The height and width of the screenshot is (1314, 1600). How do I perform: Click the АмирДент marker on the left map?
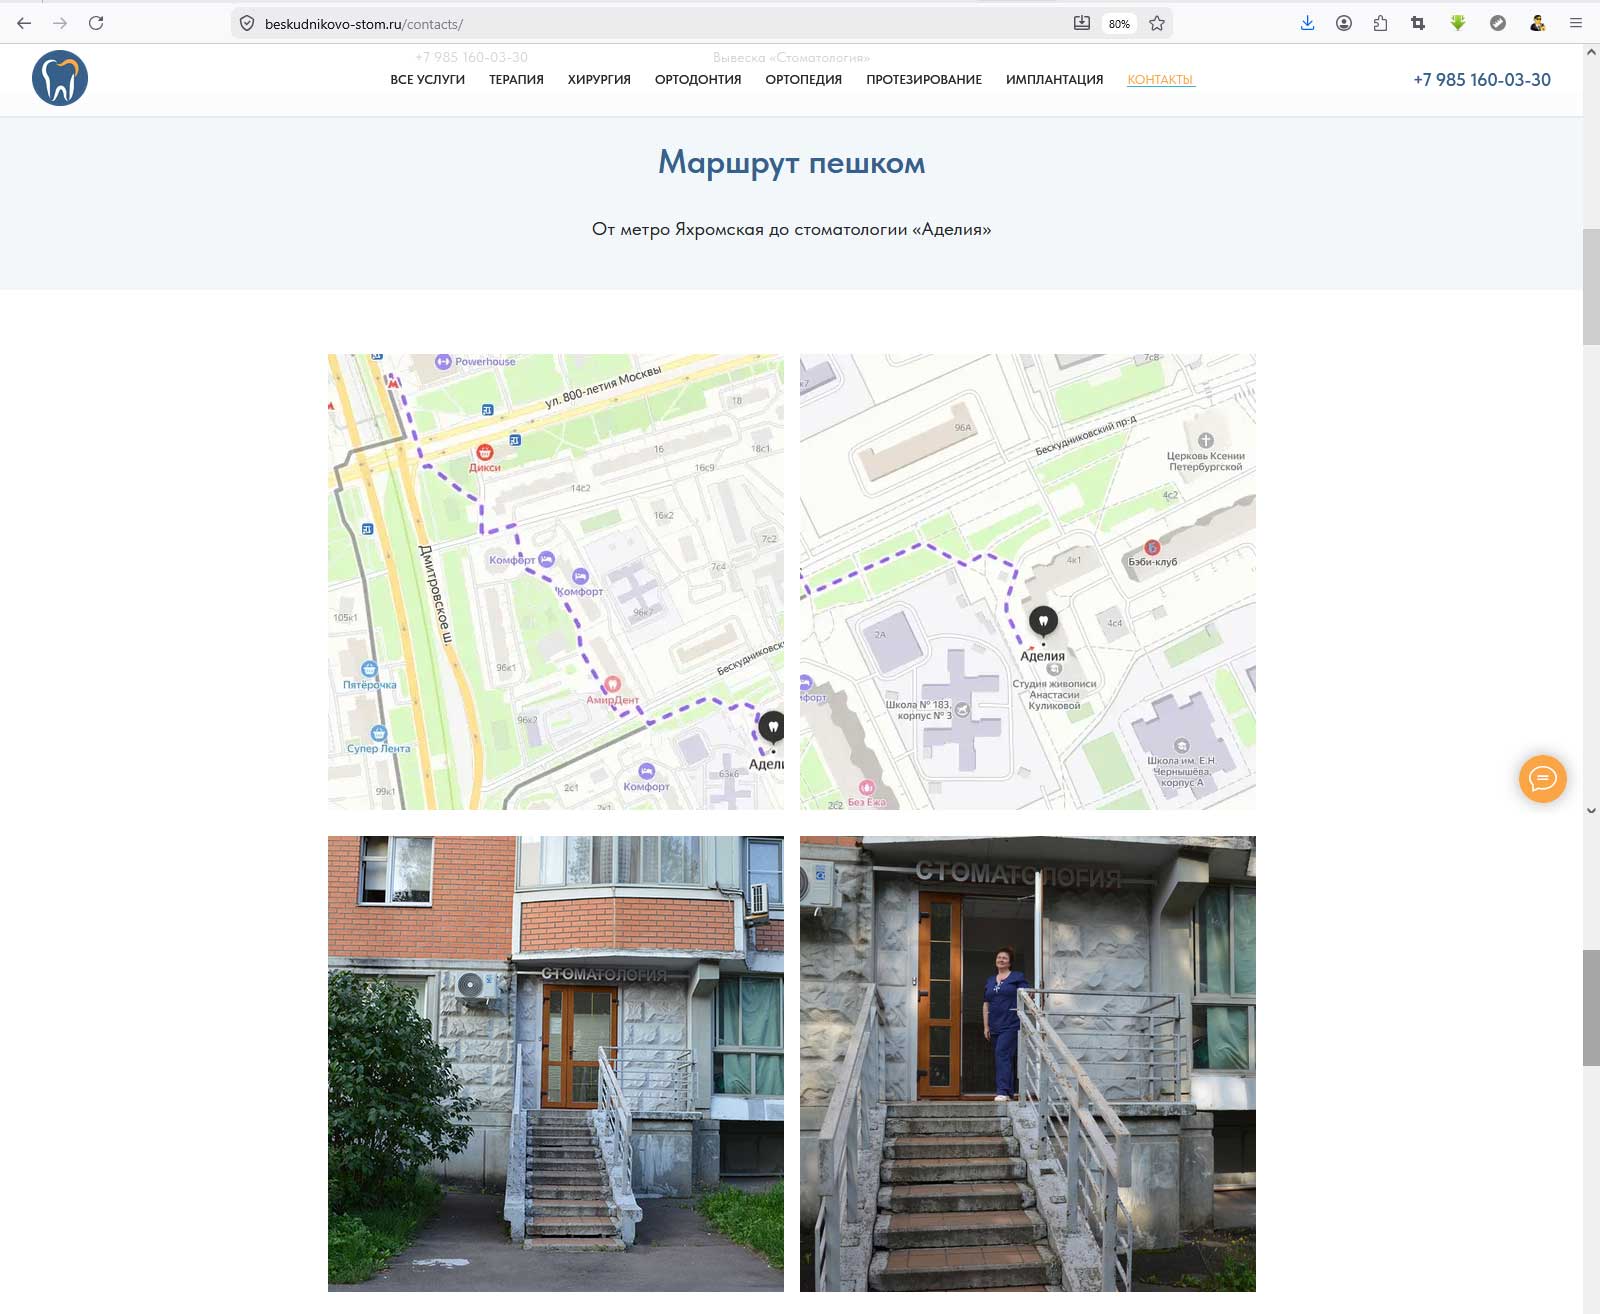click(x=612, y=685)
